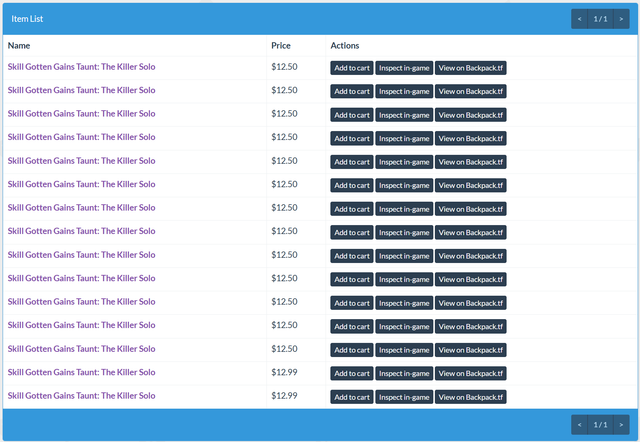Viewport: 640px width, 442px height.
Task: View last listed $12.99 item on Backpack.tf
Action: [x=471, y=397]
